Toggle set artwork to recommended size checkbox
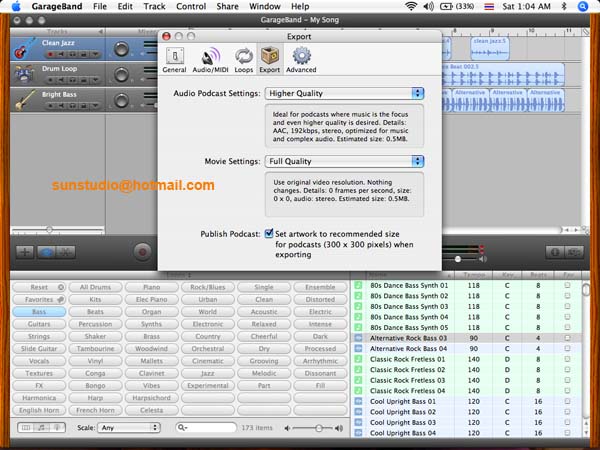This screenshot has width=600, height=450. coord(269,233)
